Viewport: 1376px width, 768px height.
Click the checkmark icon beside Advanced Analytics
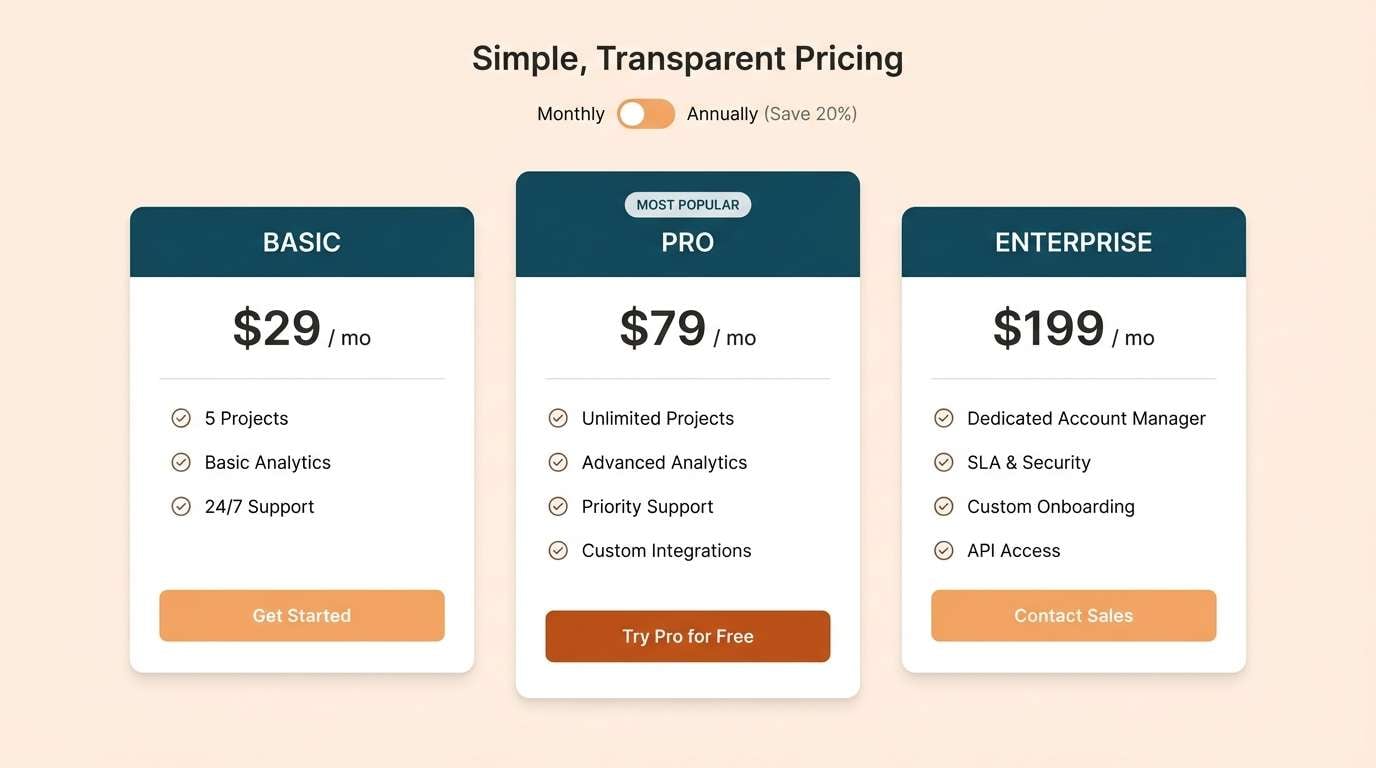coord(558,462)
